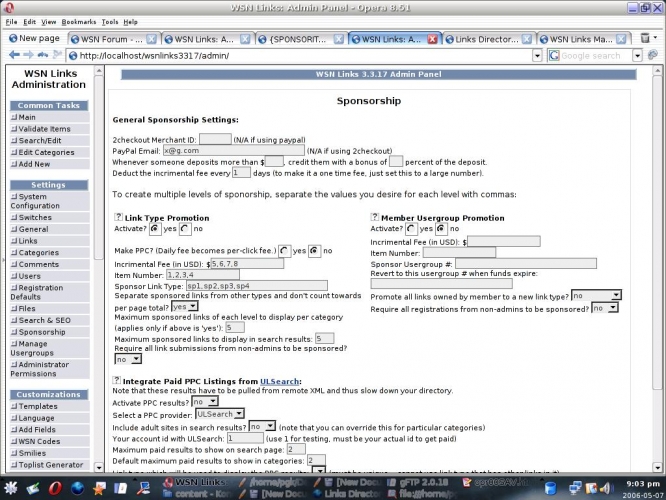666x500 pixels.
Task: Open the Bookmarks menu
Action: [x=80, y=21]
